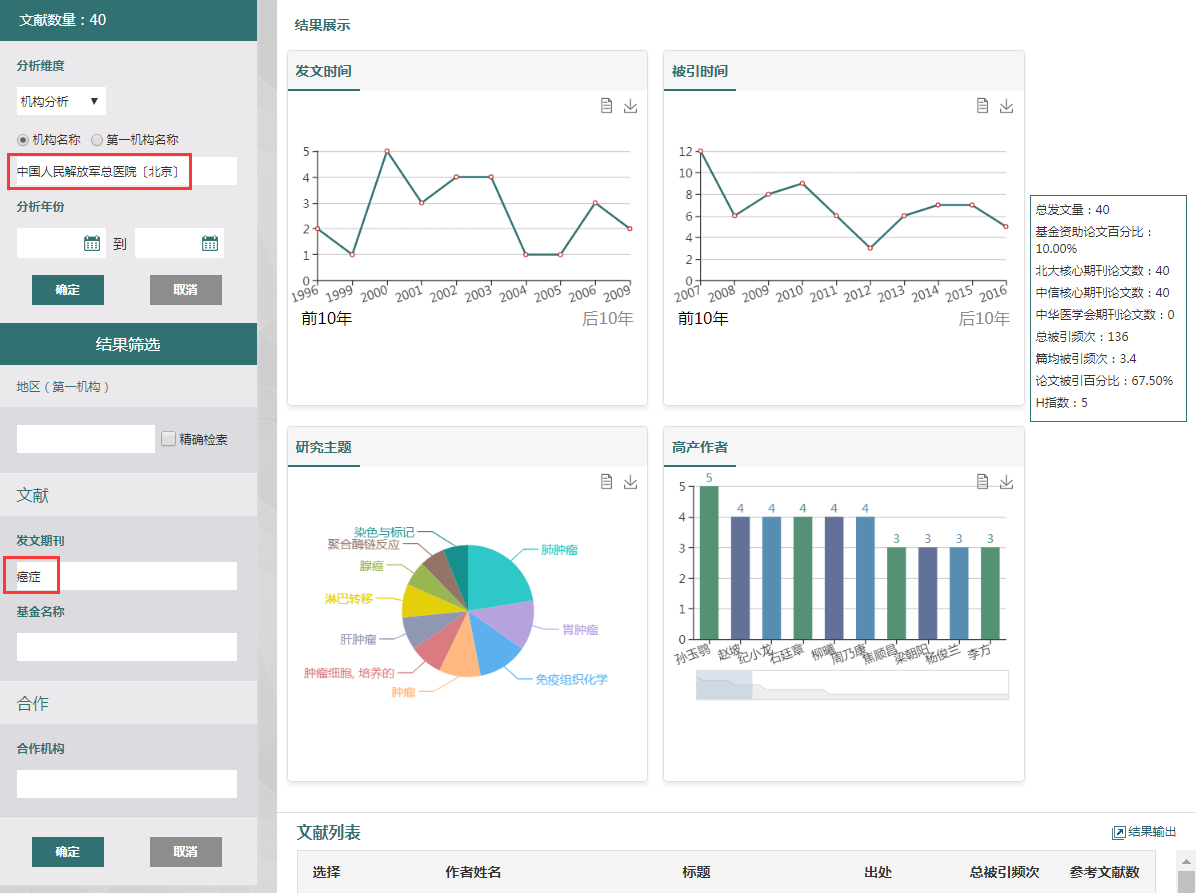Viewport: 1196px width, 893px height.
Task: Open the start year calendar picker
Action: click(x=92, y=243)
